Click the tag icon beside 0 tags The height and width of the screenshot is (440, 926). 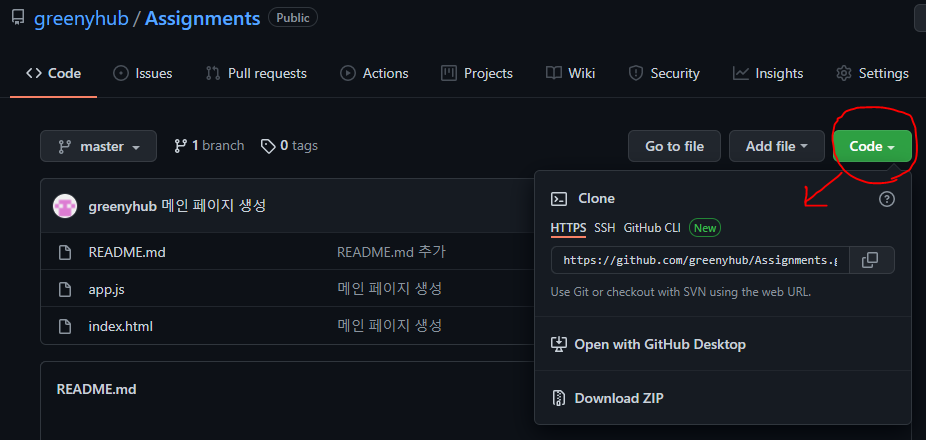[268, 146]
